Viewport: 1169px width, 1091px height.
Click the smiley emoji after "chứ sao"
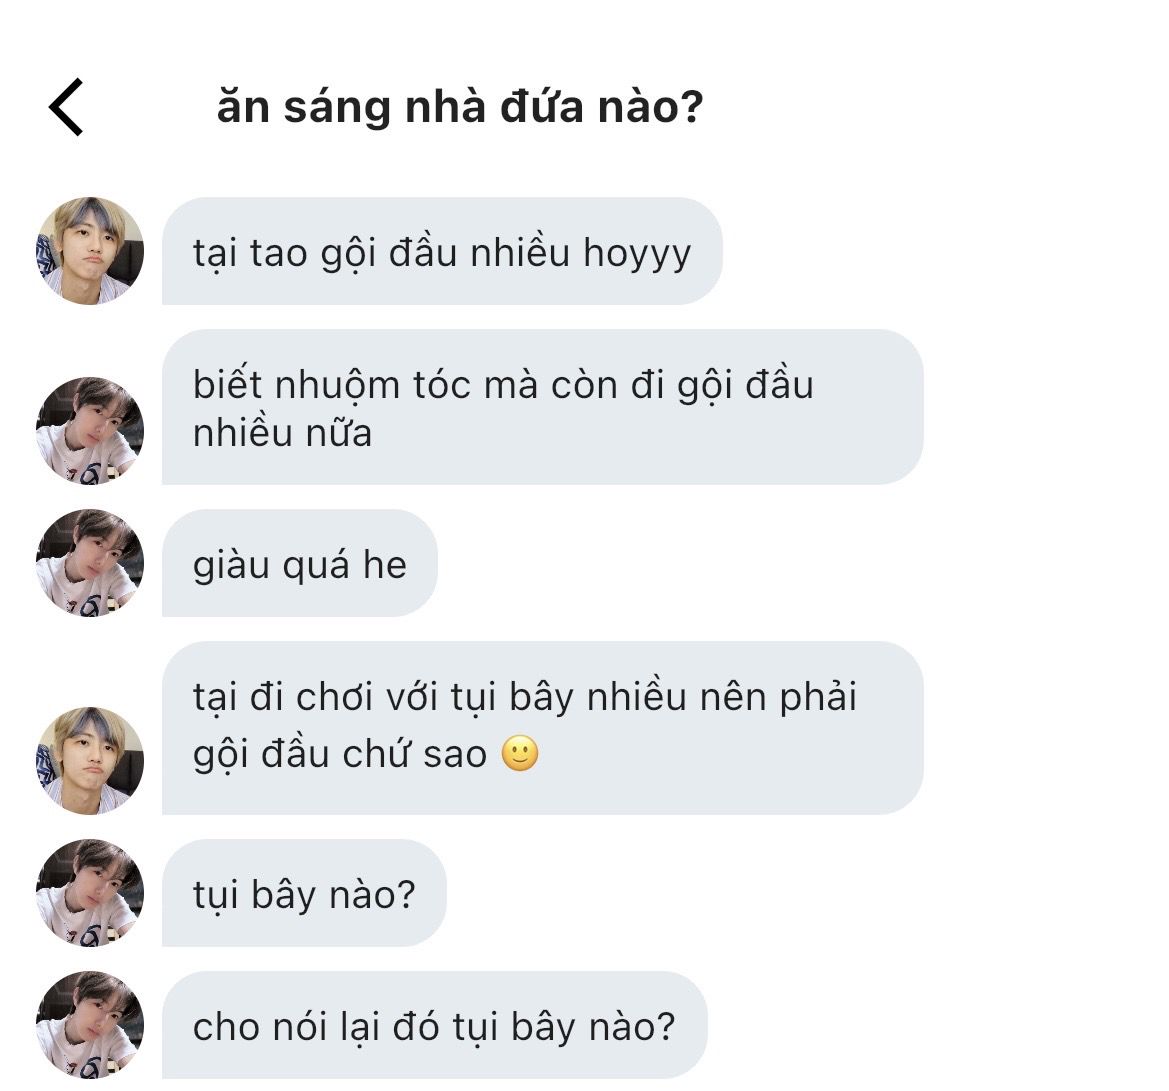[x=519, y=753]
